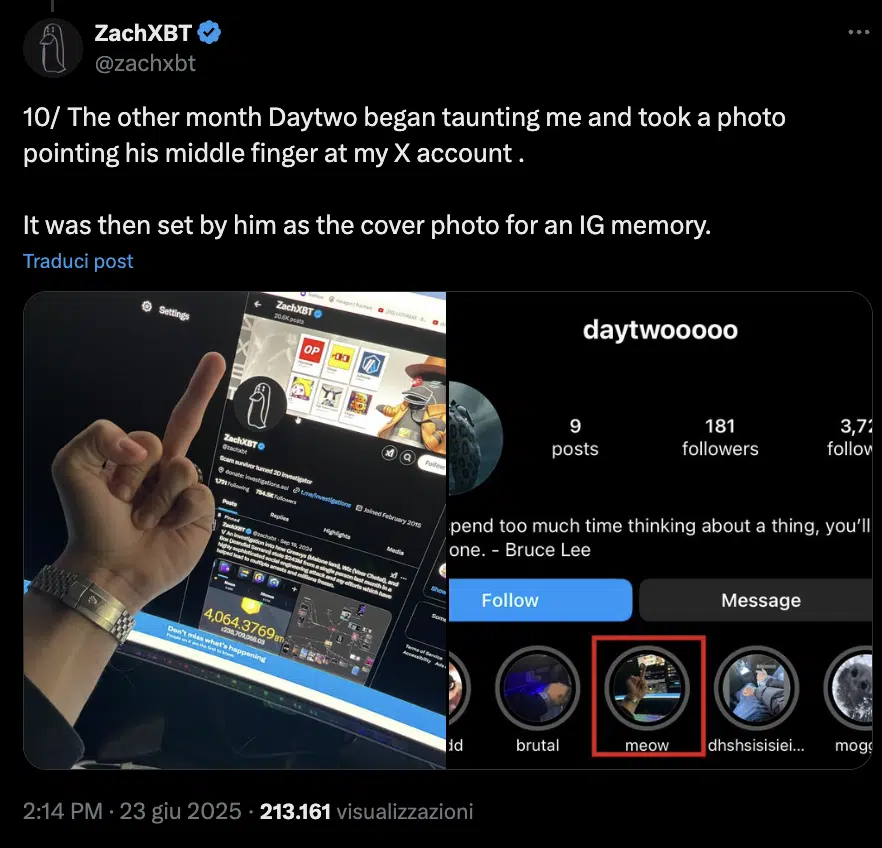Open the middle finger photo on the left

[x=235, y=530]
